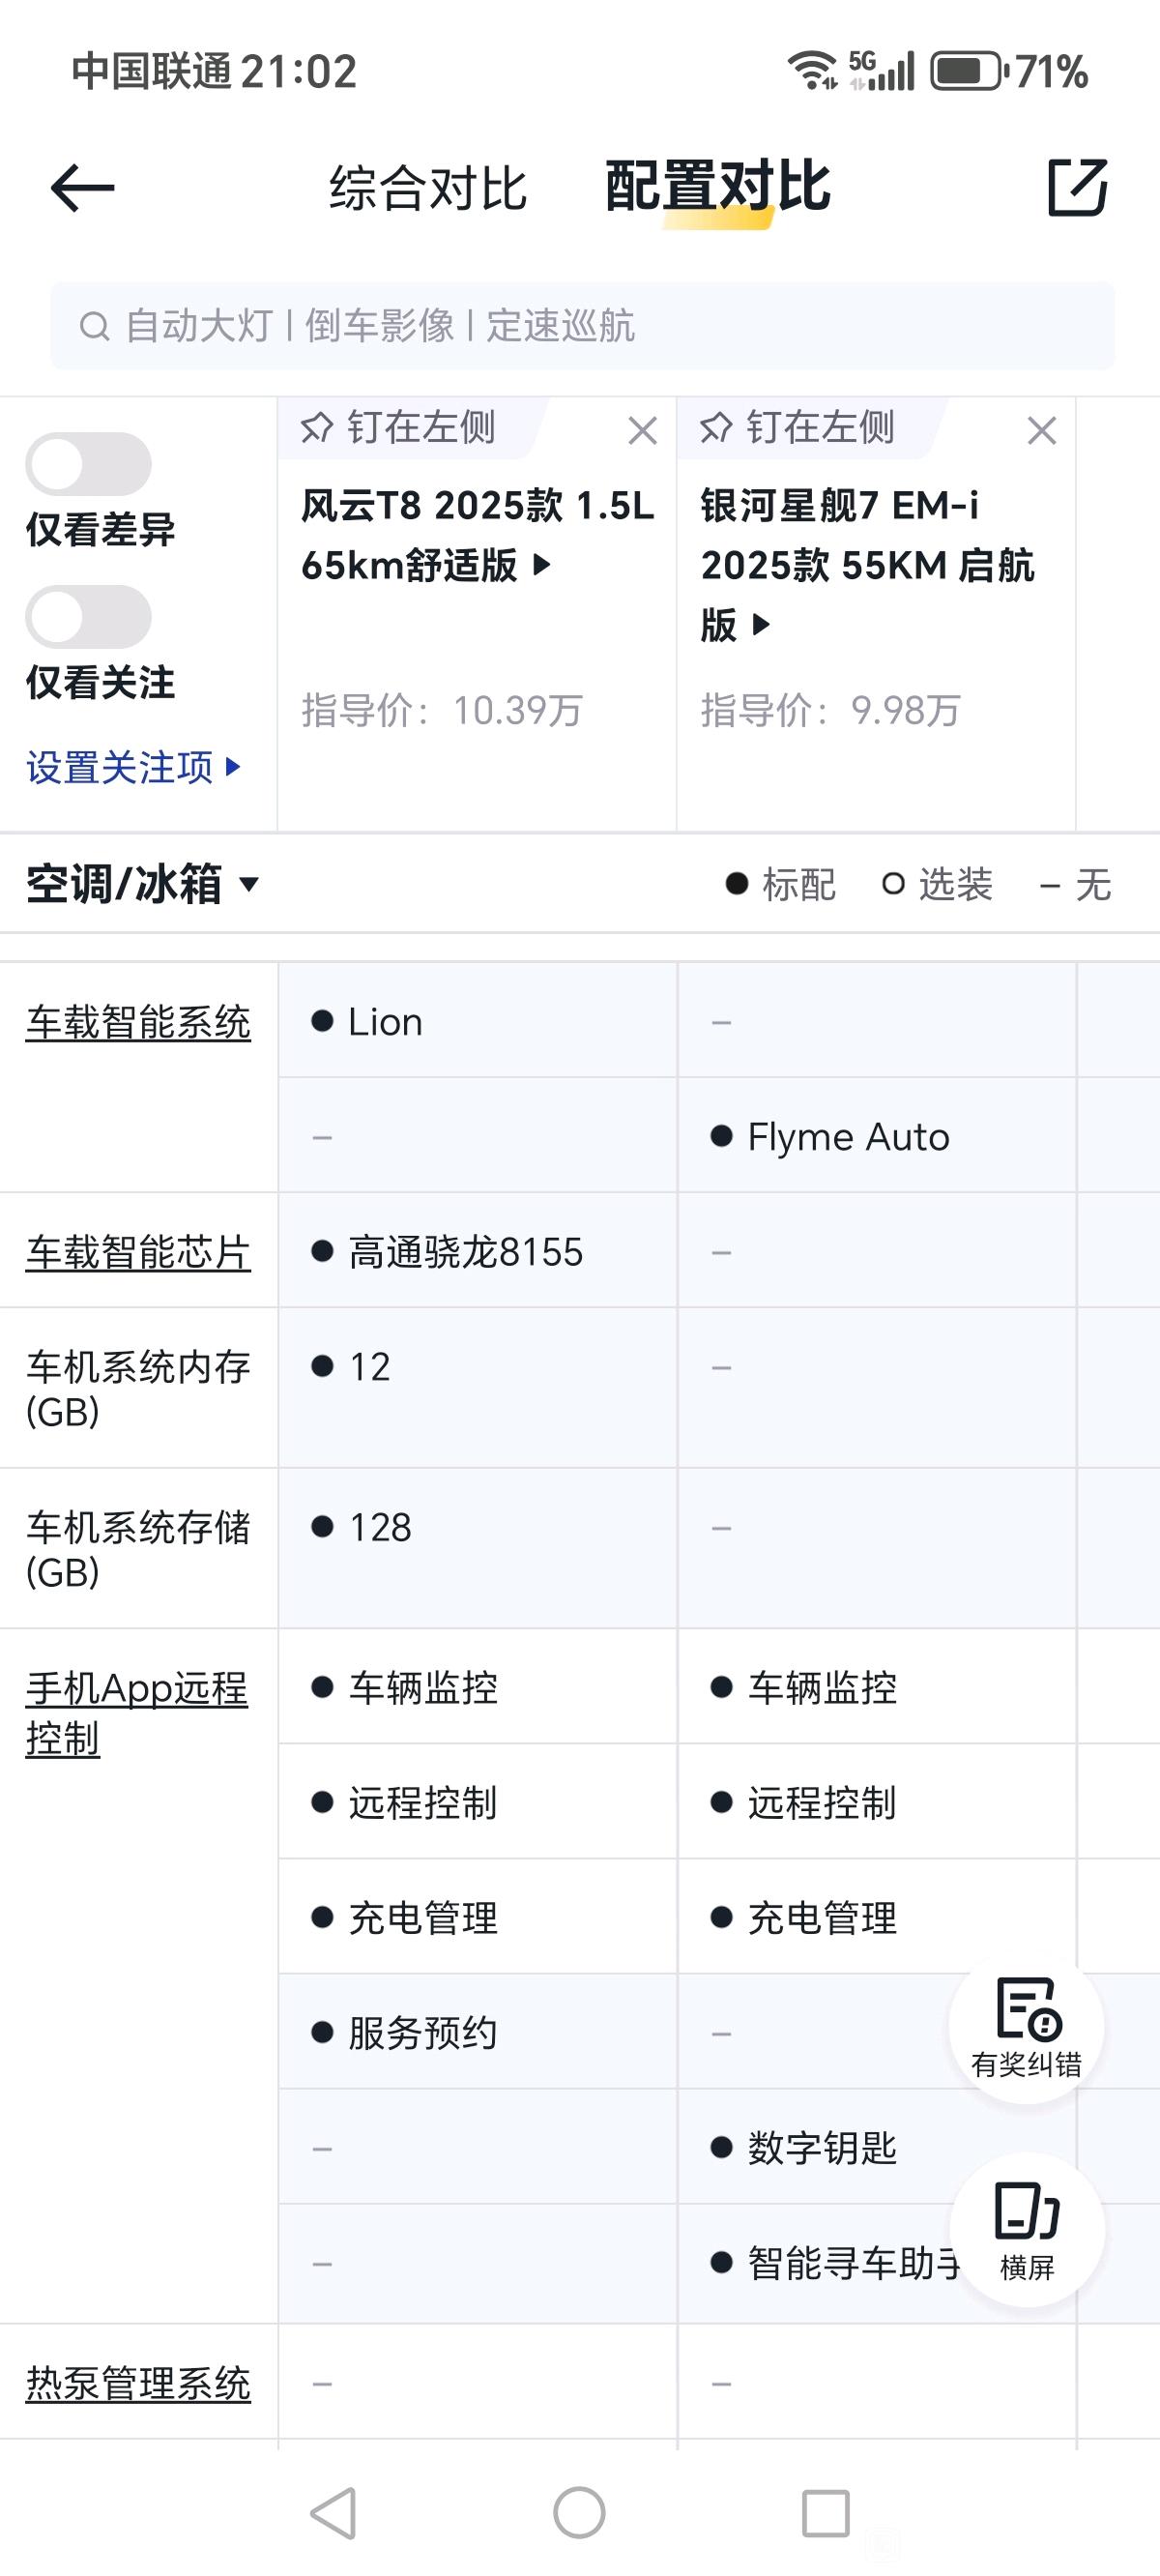Expand the 空调/冰箱 category dropdown
The image size is (1160, 2576).
[x=142, y=884]
